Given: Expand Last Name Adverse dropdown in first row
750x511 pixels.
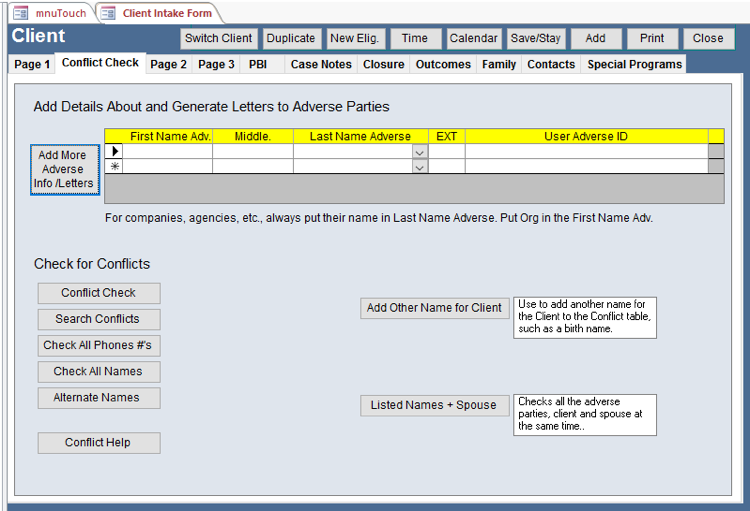Looking at the screenshot, I should [420, 152].
